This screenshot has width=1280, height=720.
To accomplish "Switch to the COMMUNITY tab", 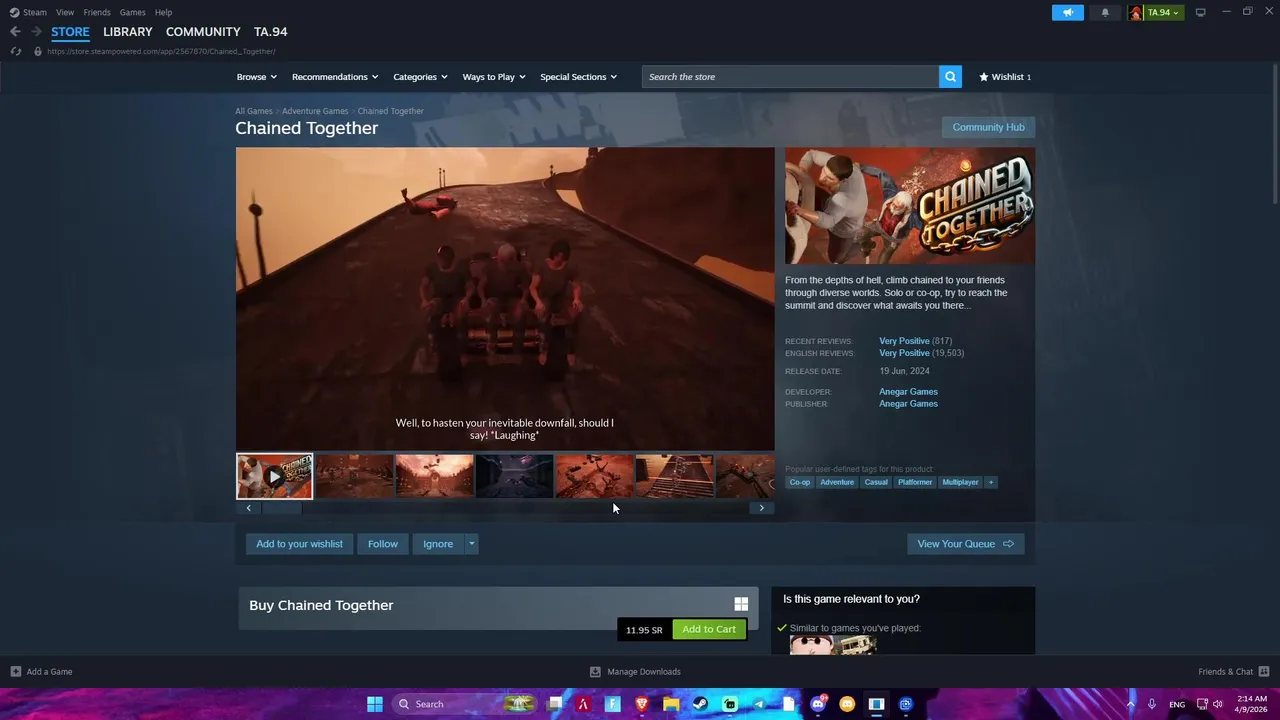I will pyautogui.click(x=203, y=32).
